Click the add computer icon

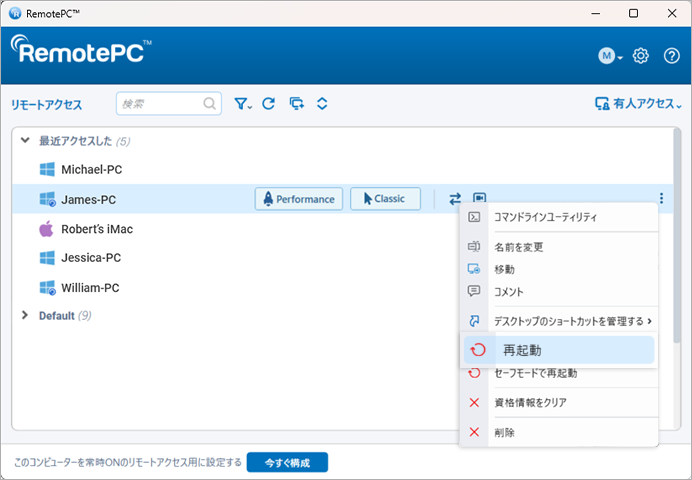(296, 104)
